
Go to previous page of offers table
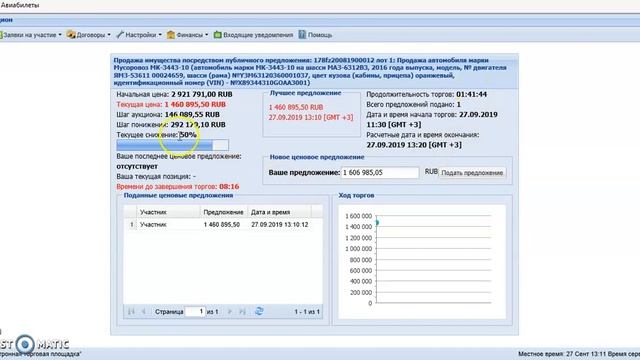(143, 311)
